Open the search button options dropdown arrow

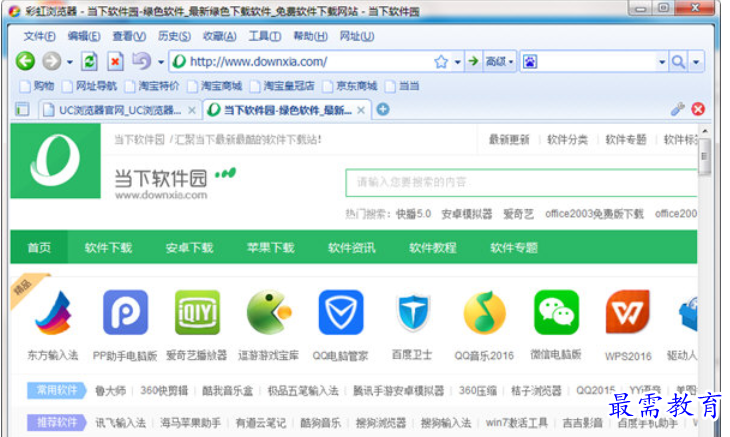click(x=696, y=62)
